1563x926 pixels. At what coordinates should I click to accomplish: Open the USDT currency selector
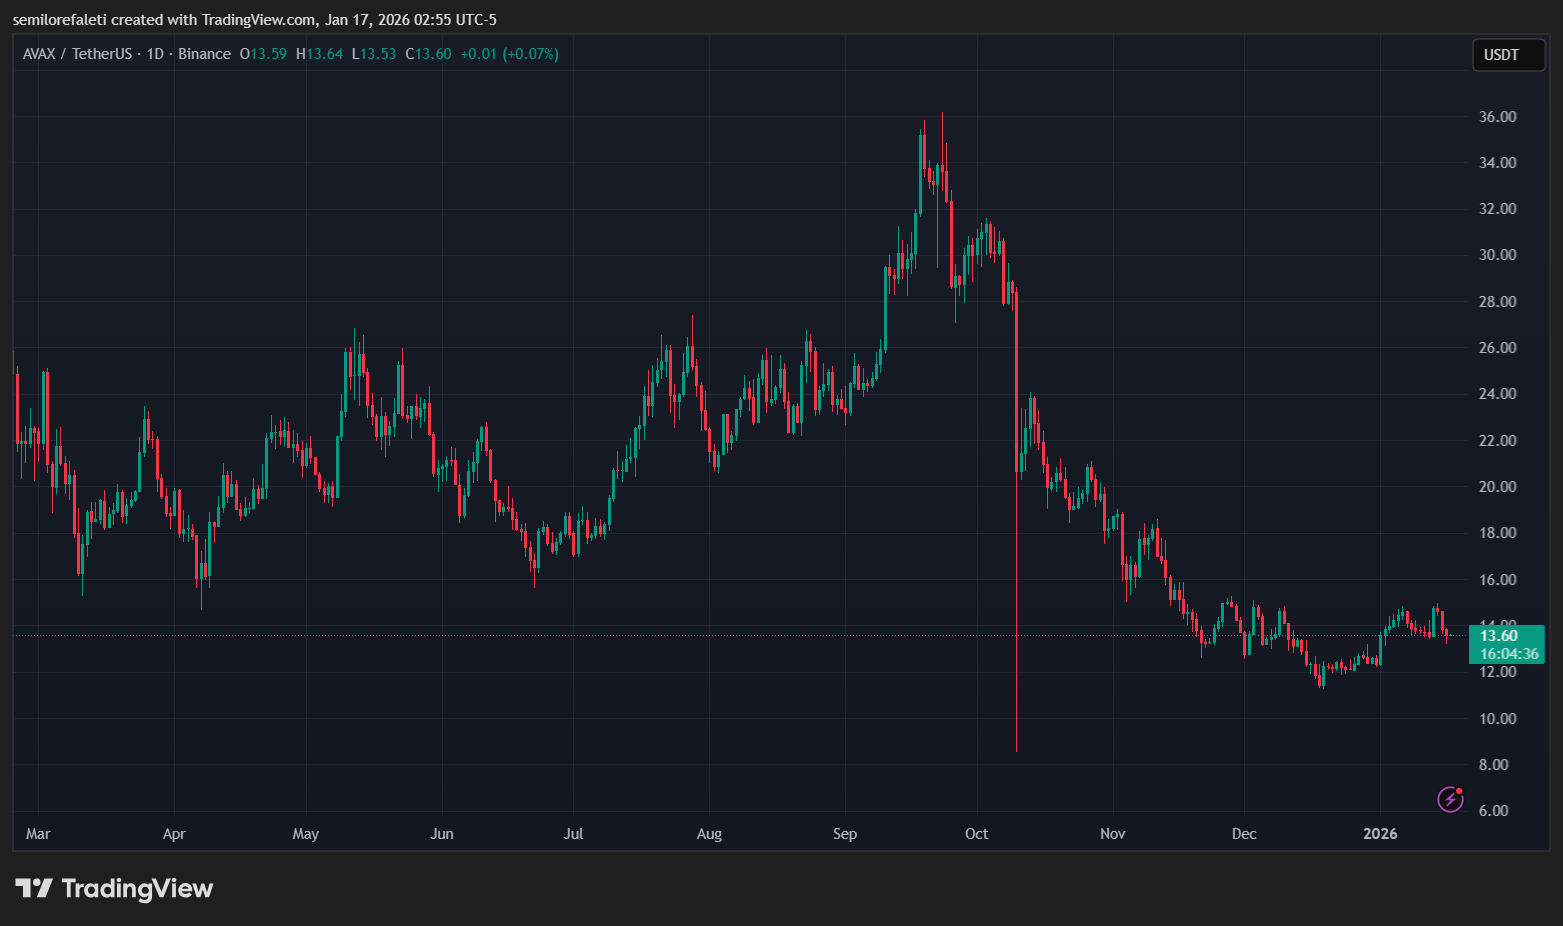pos(1508,55)
